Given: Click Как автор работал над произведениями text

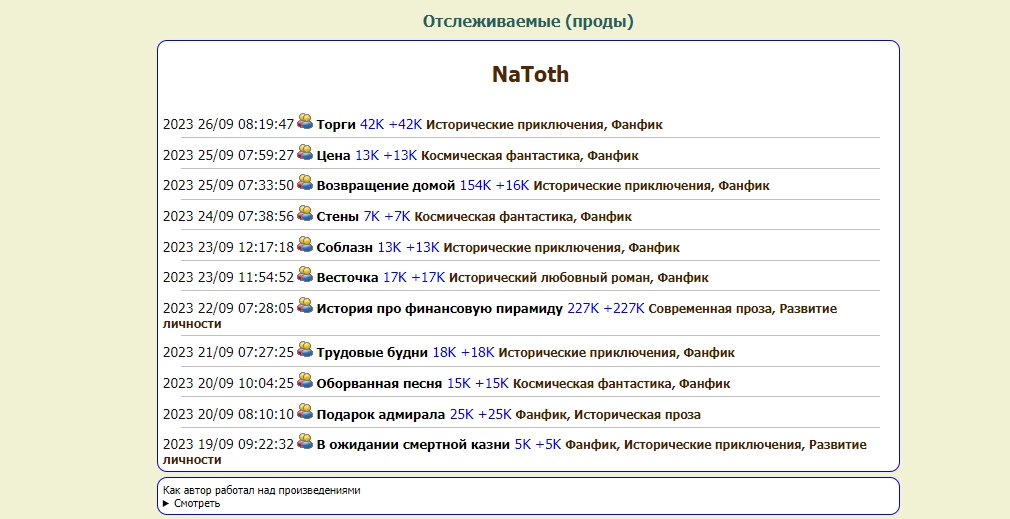Looking at the screenshot, I should click(x=262, y=491).
